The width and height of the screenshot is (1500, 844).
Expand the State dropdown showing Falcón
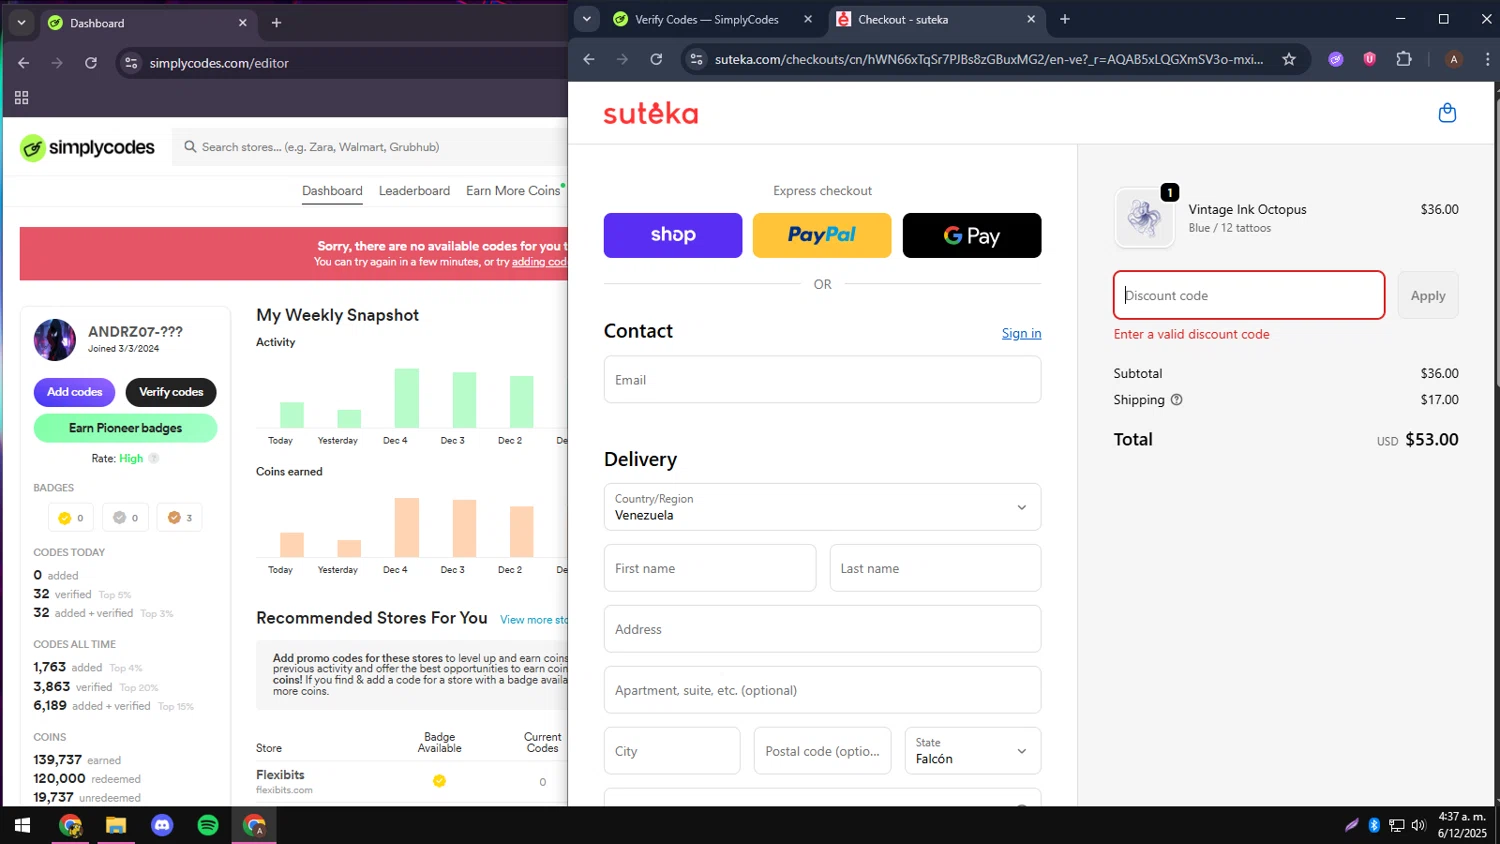(972, 751)
